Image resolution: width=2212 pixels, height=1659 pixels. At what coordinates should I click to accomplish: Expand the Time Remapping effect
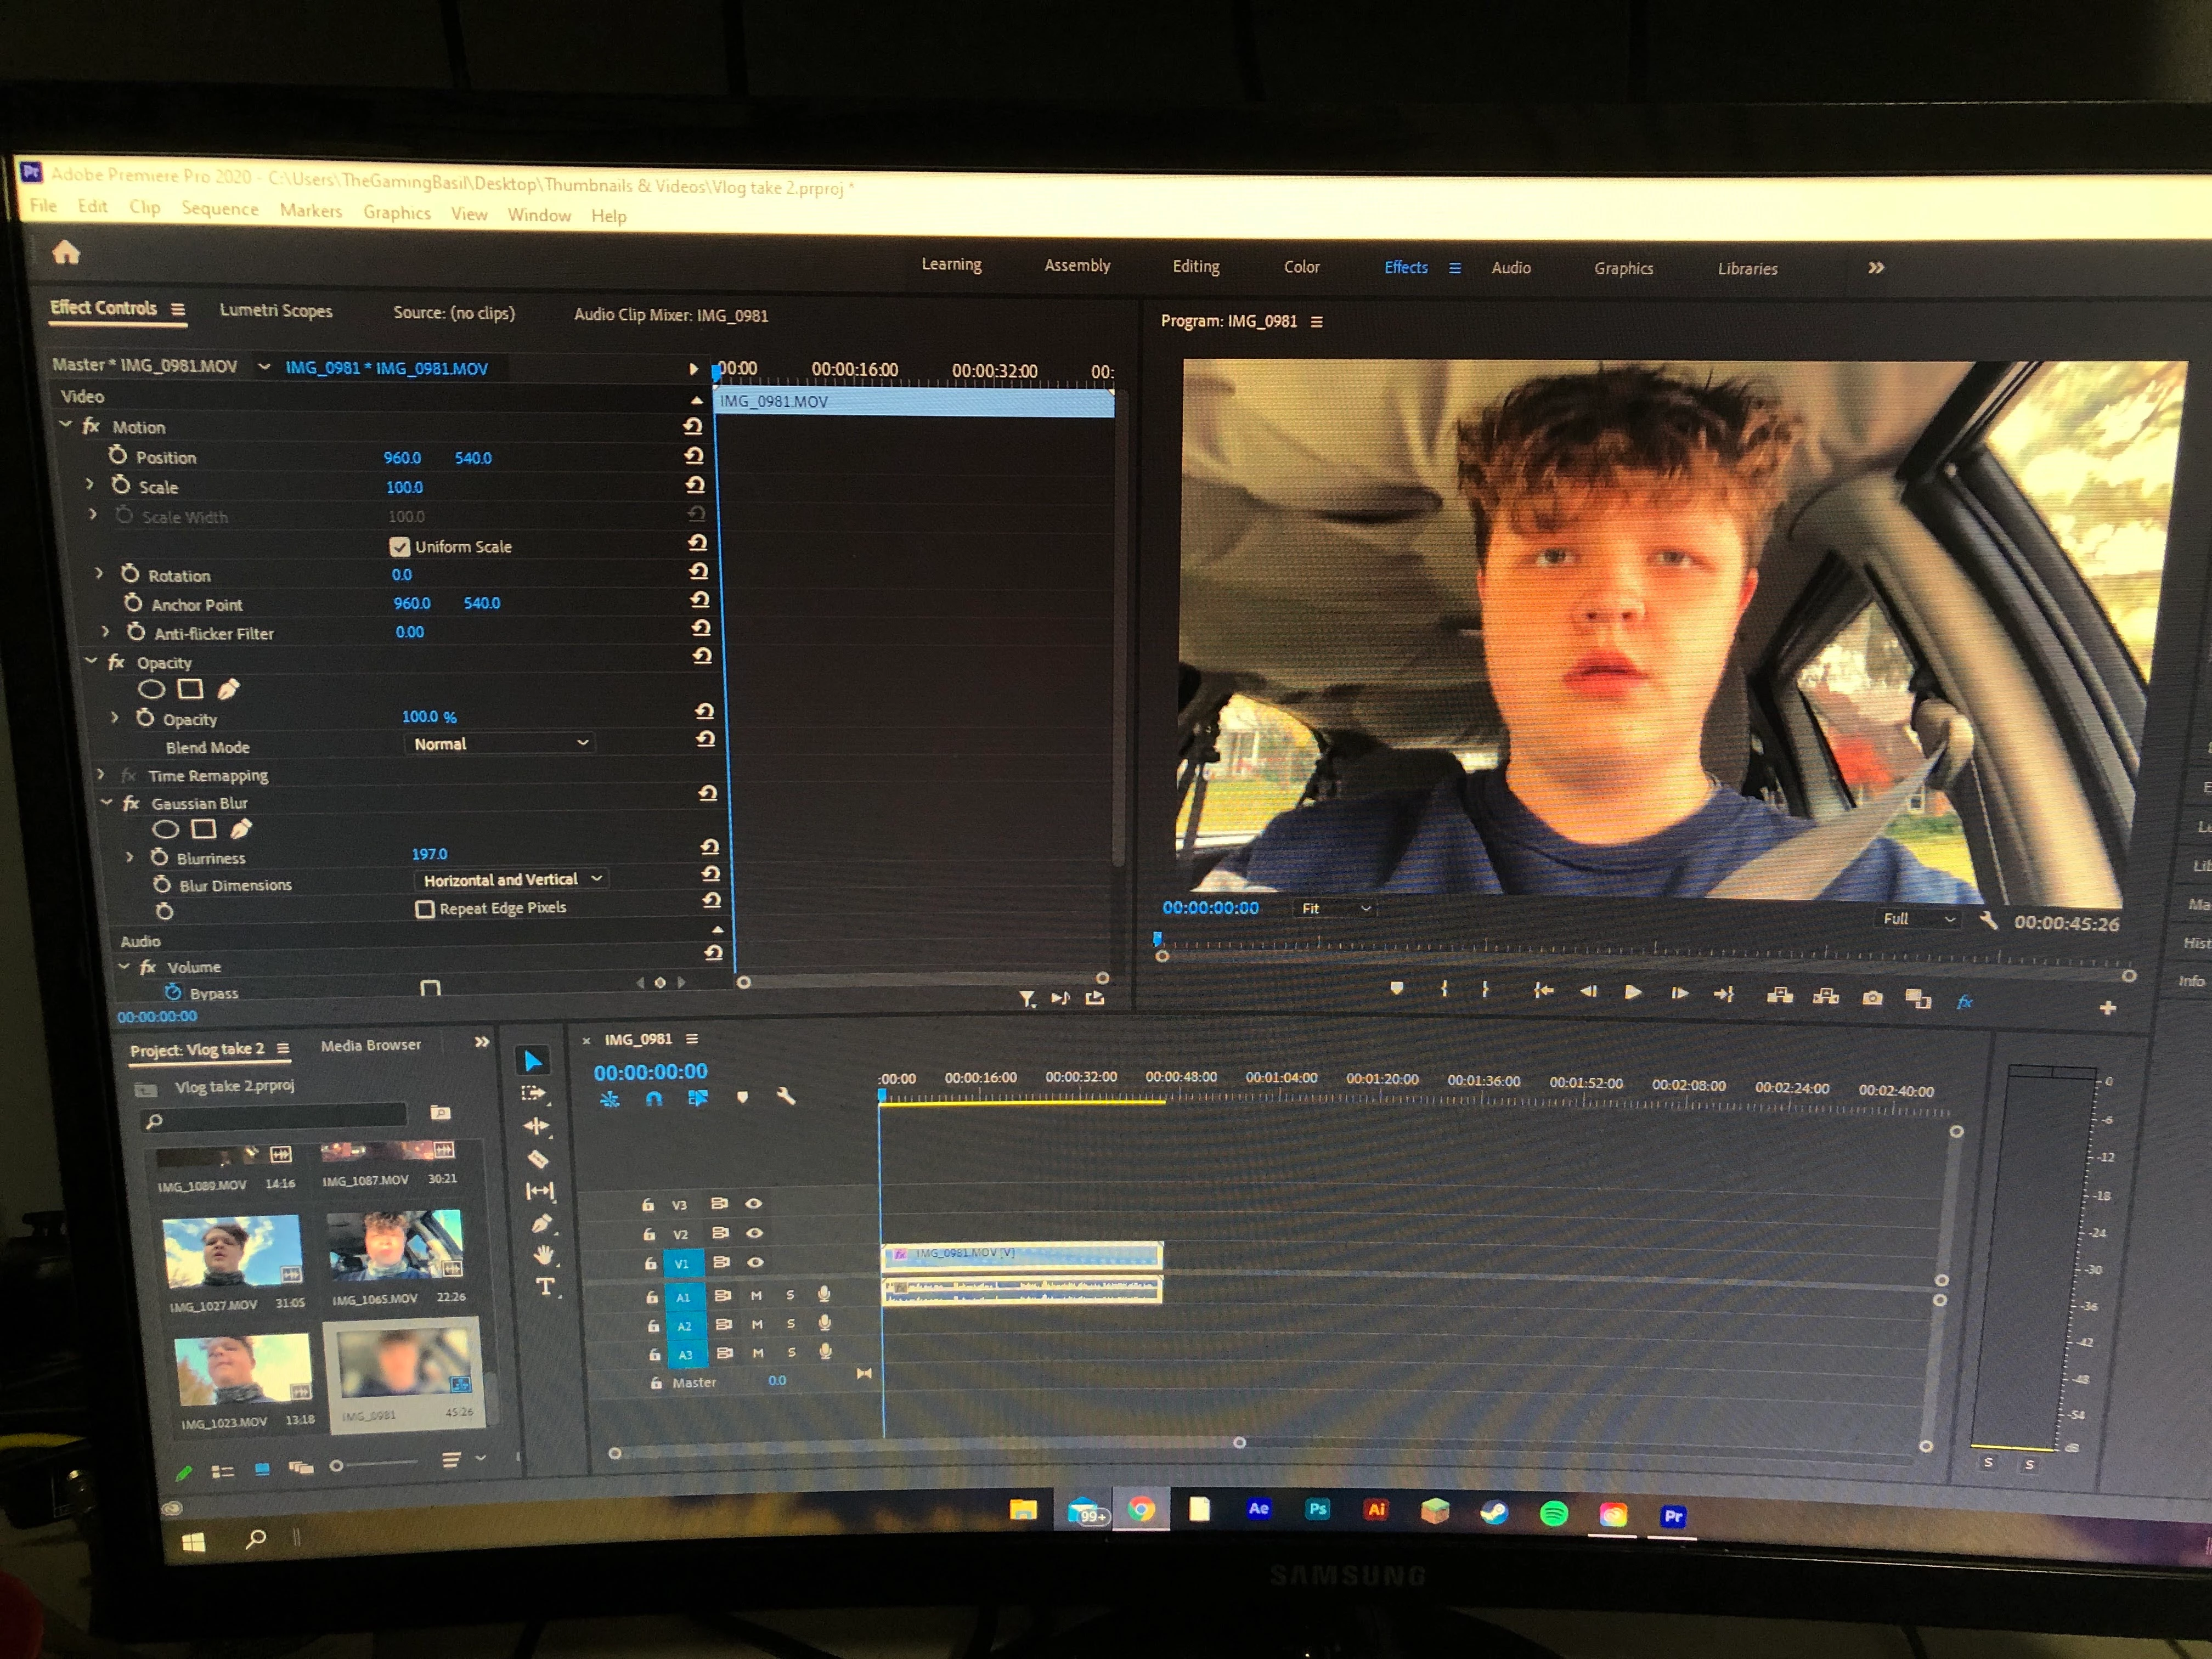pos(101,775)
